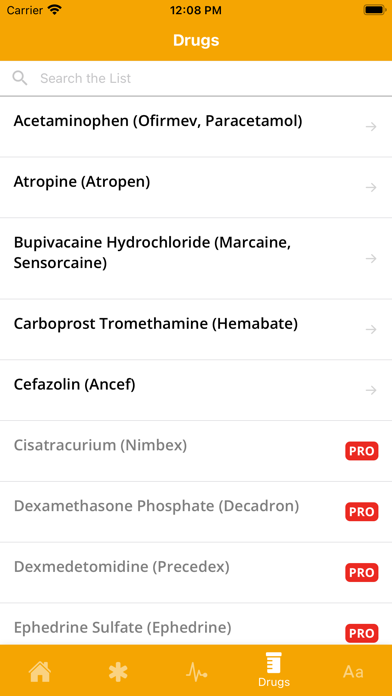Click the Search the List field
Viewport: 392px width, 696px height.
pos(196,78)
